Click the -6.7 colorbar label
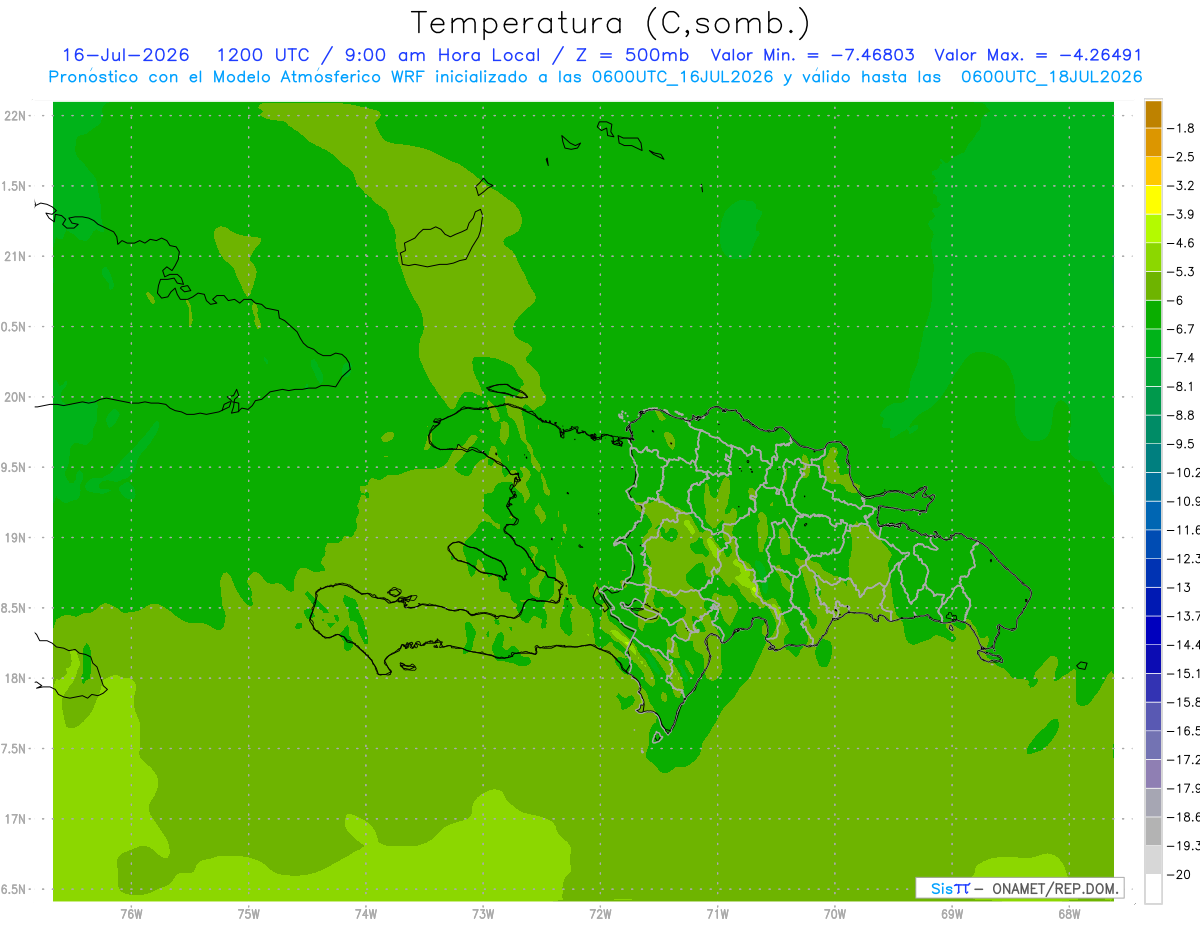Screen dimensions: 1200x927 click(1181, 329)
